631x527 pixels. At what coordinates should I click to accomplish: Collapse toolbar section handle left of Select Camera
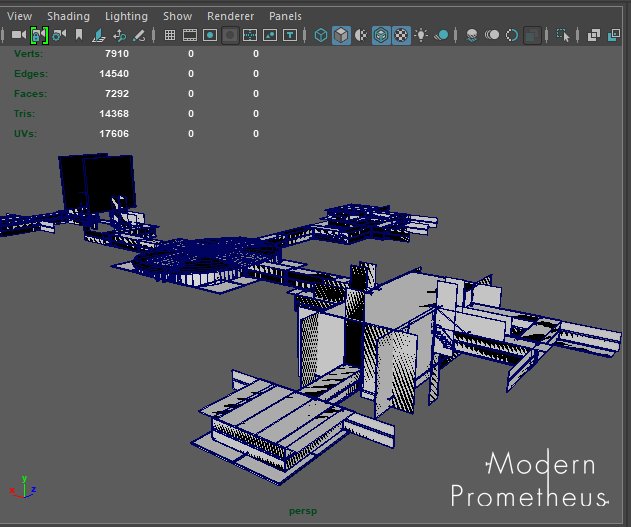[x=2, y=35]
